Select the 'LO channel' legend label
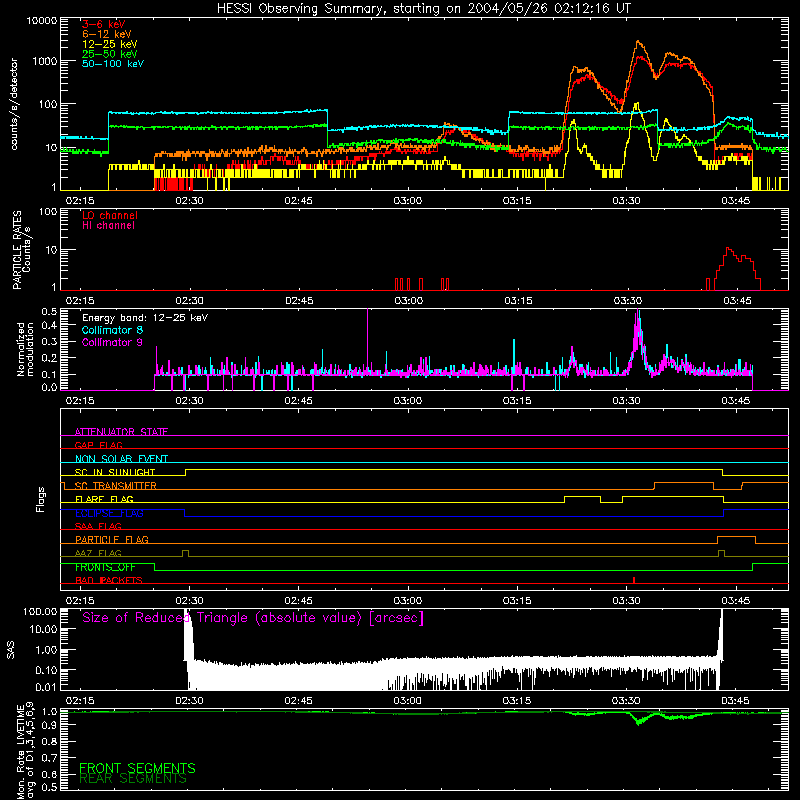The height and width of the screenshot is (800, 800). 110,215
